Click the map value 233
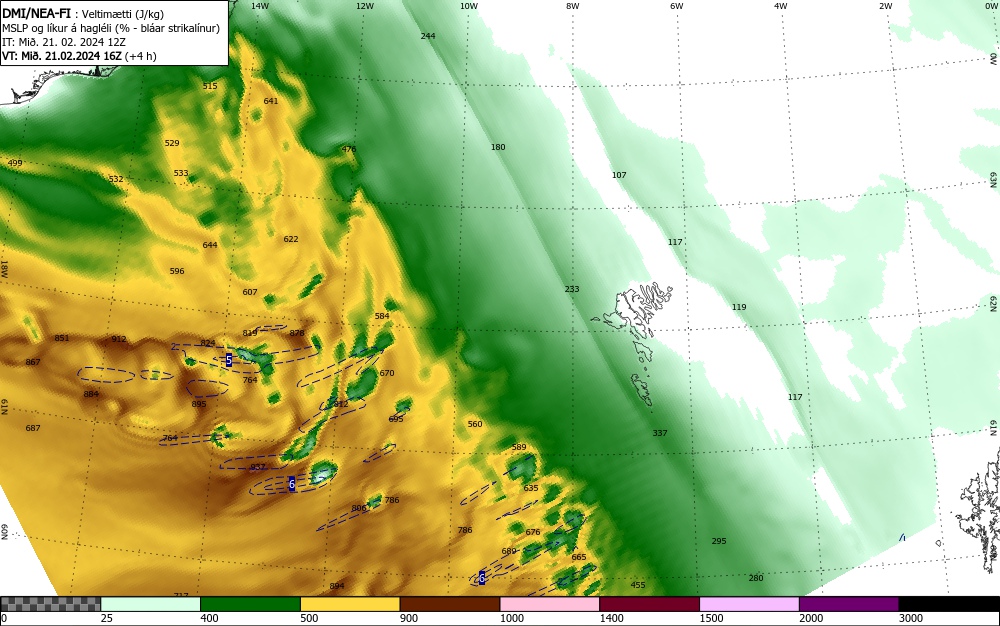1000x626 pixels. [572, 289]
